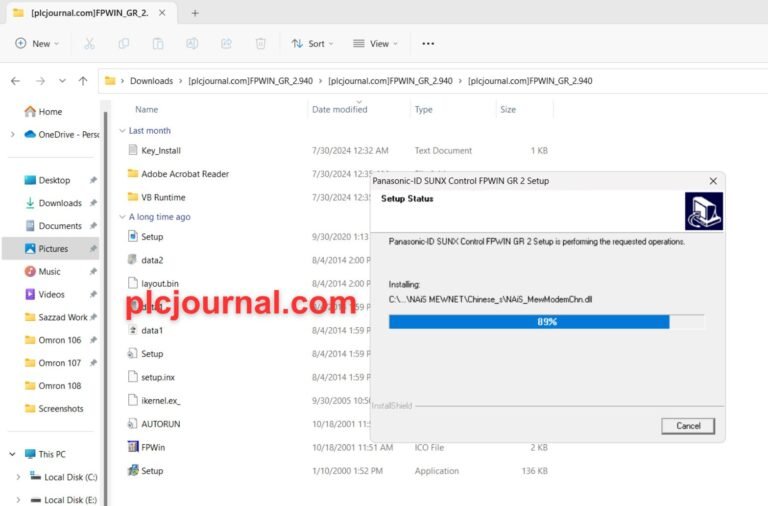Cancel the FPWIN GR 2 setup
Screen dimensions: 768x506
(x=688, y=426)
